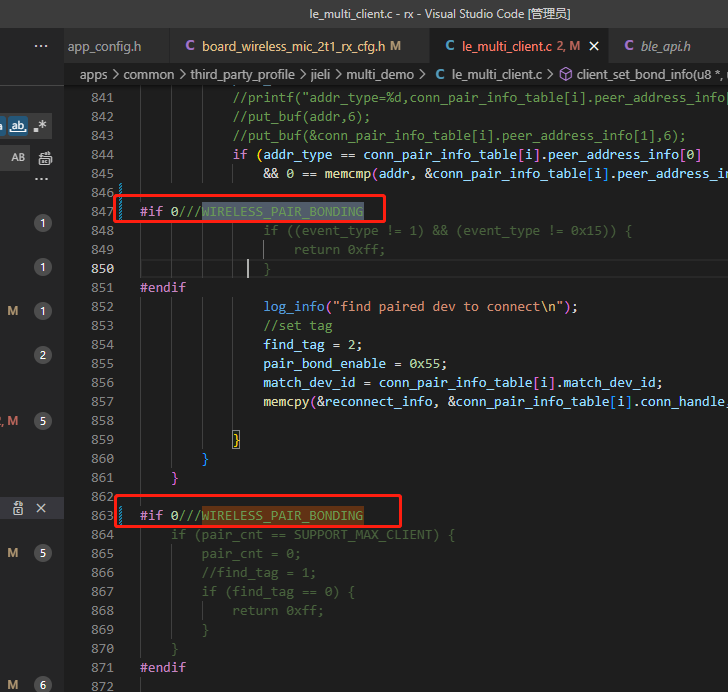Click the C icon in breadcrumb path
The height and width of the screenshot is (692, 728).
[x=440, y=74]
